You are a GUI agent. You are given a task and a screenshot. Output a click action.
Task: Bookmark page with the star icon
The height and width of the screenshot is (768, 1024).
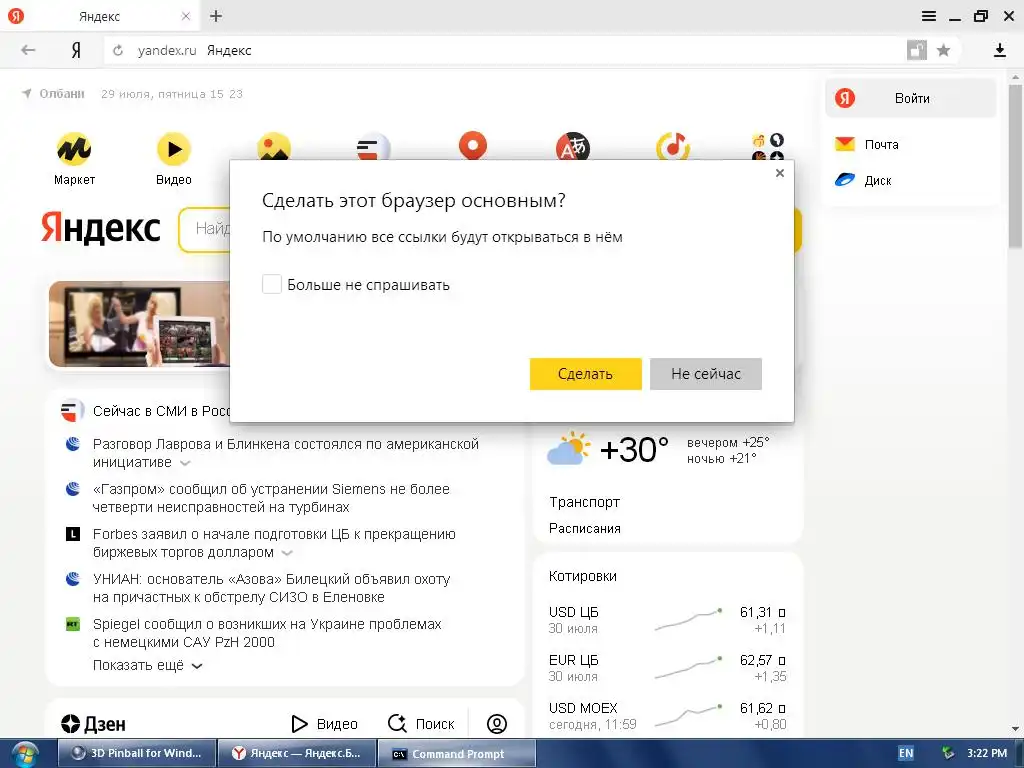(943, 50)
